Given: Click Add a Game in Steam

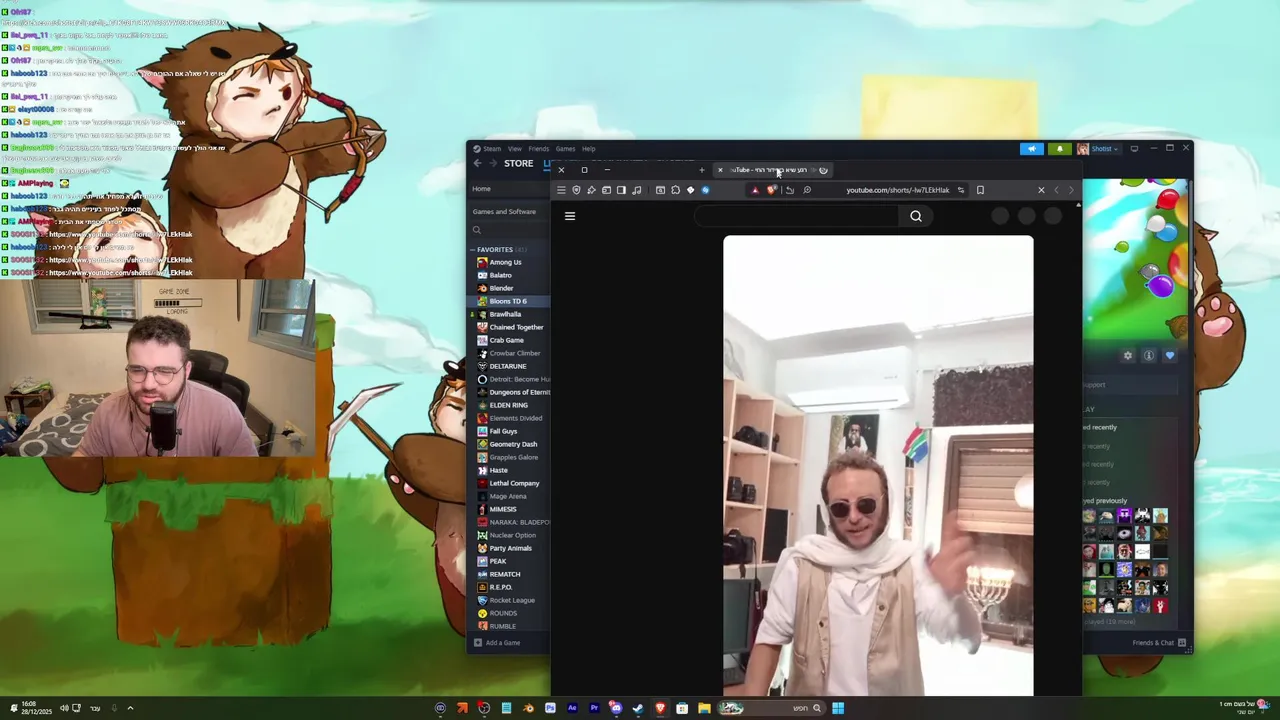Looking at the screenshot, I should pos(497,643).
